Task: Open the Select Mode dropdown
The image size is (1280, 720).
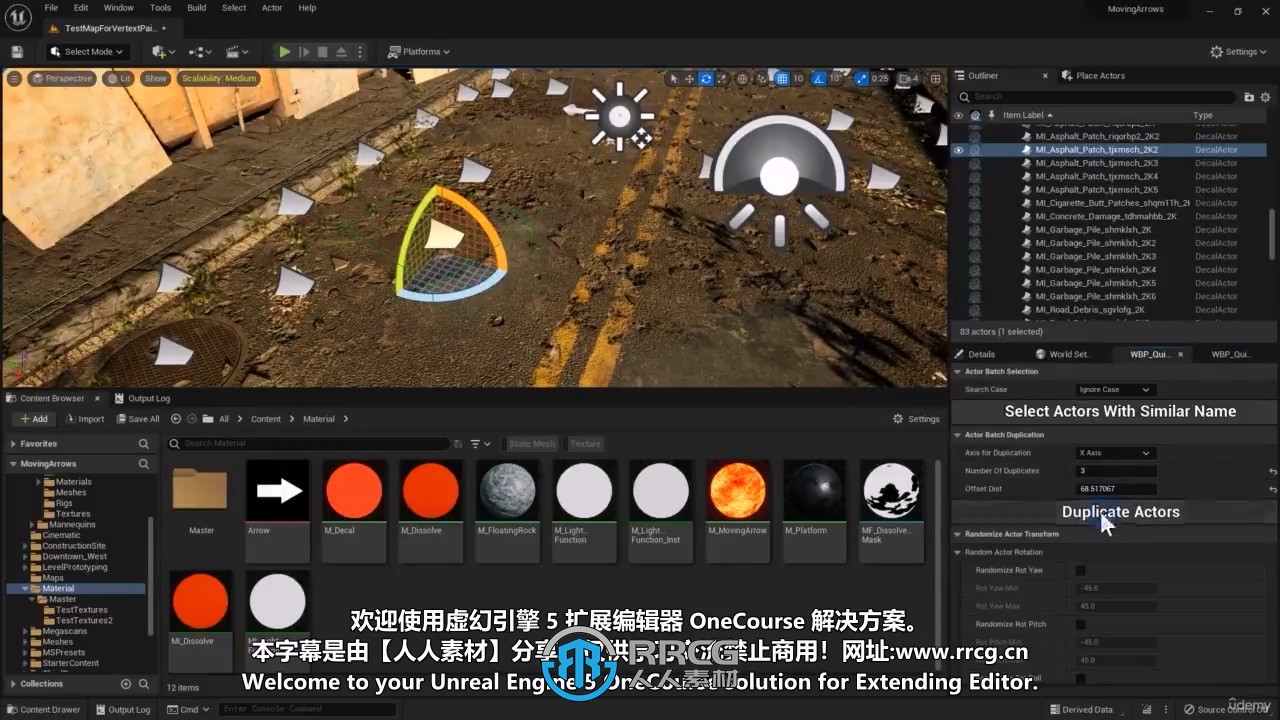Action: pos(86,52)
